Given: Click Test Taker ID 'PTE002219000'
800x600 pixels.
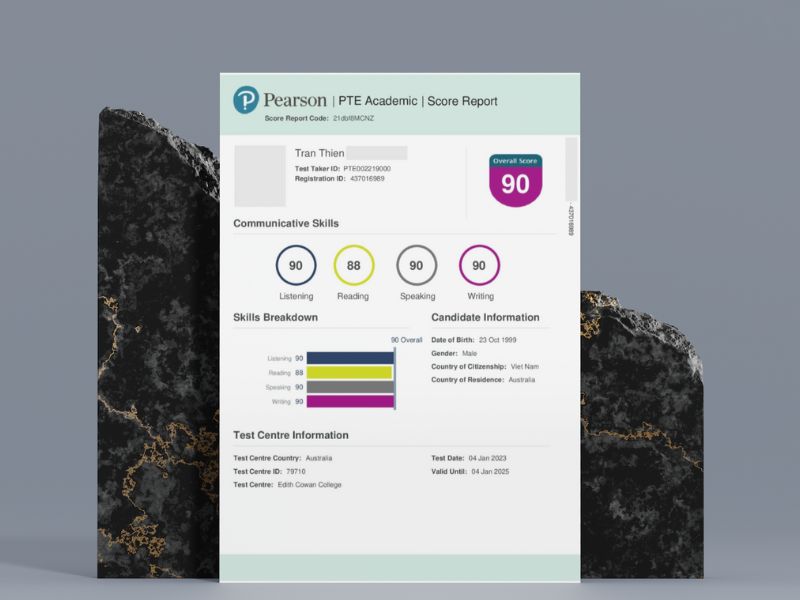Looking at the screenshot, I should click(x=367, y=168).
